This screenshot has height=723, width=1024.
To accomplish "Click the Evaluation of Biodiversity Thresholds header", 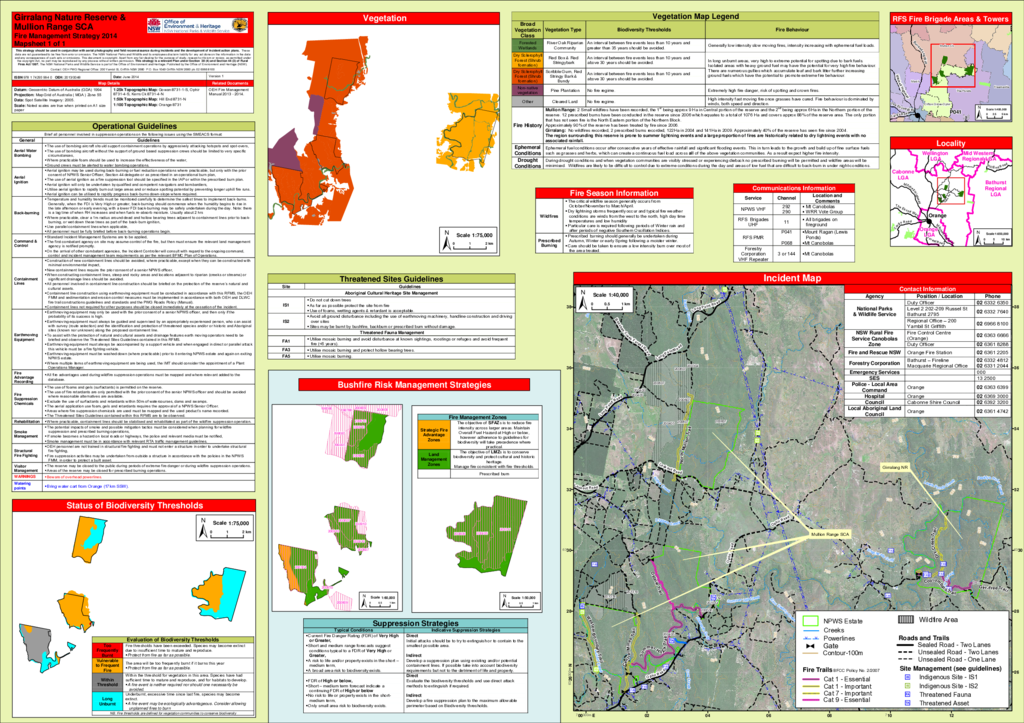I will click(x=173, y=639).
